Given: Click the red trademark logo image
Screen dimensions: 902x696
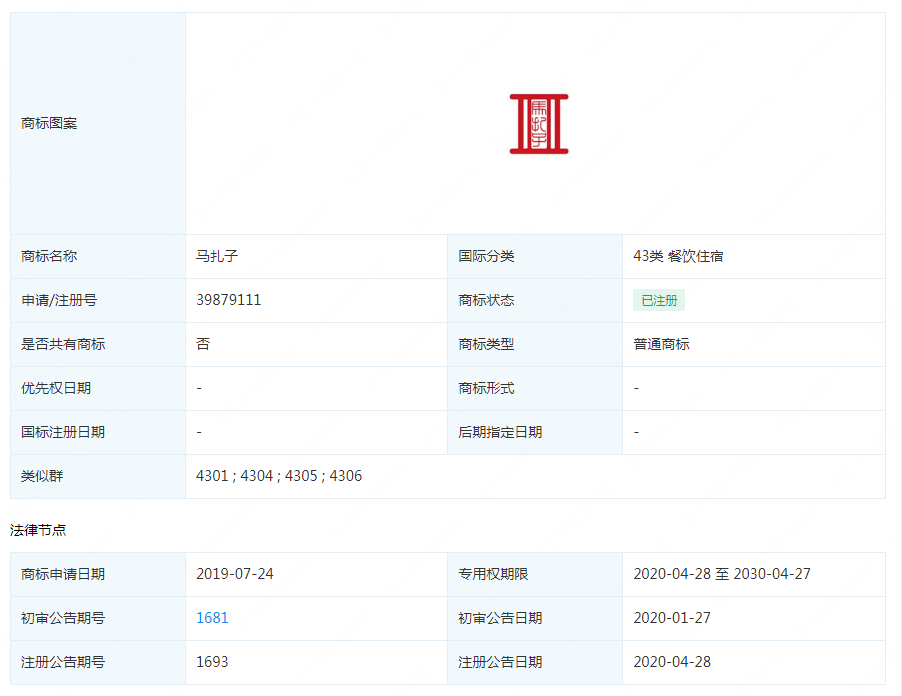Looking at the screenshot, I should coord(538,124).
